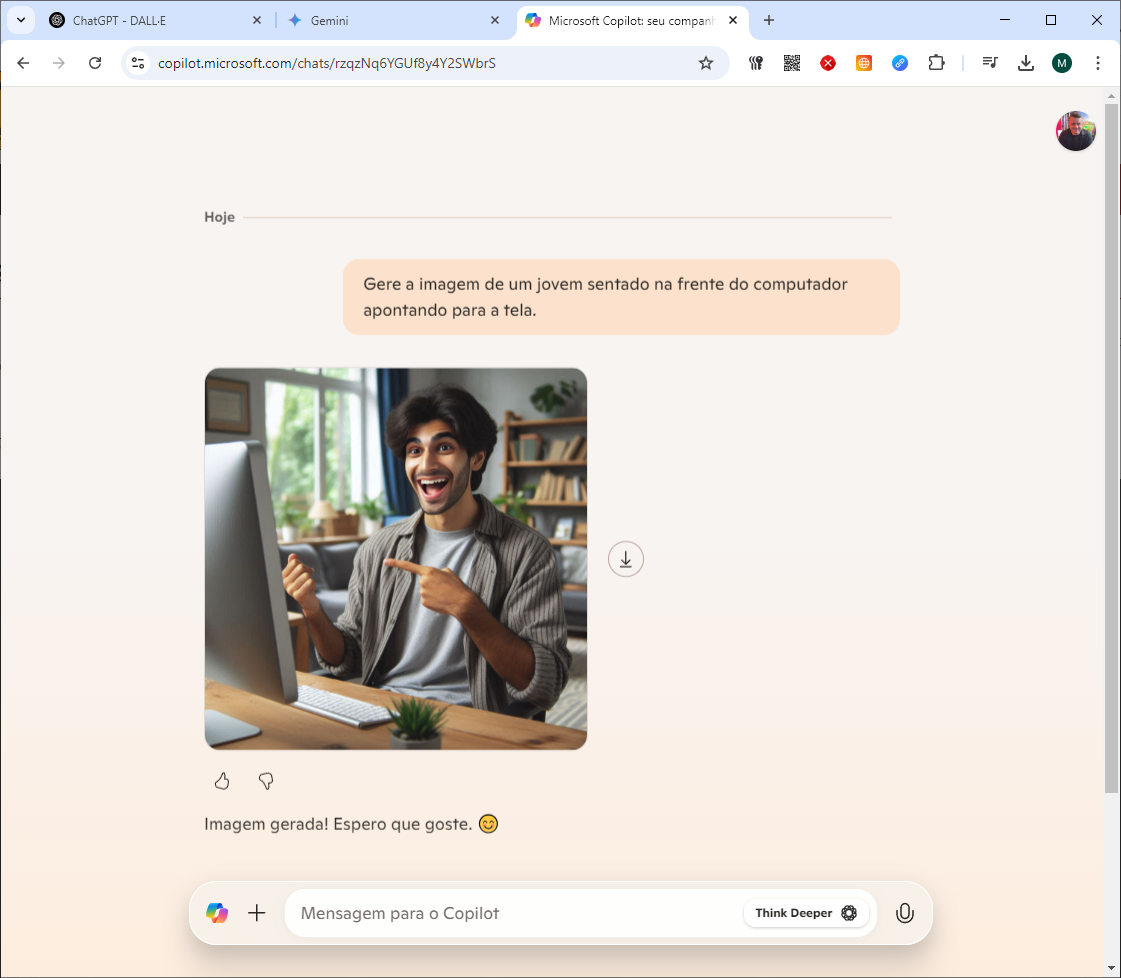This screenshot has width=1121, height=978.
Task: Click the 'Imagem gerada! Espero que goste.' text
Action: click(x=338, y=824)
